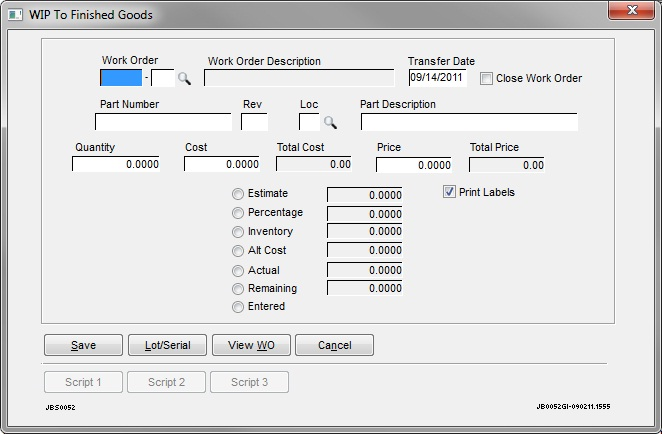Image resolution: width=662 pixels, height=434 pixels.
Task: Click the window icon in the title bar
Action: (15, 14)
